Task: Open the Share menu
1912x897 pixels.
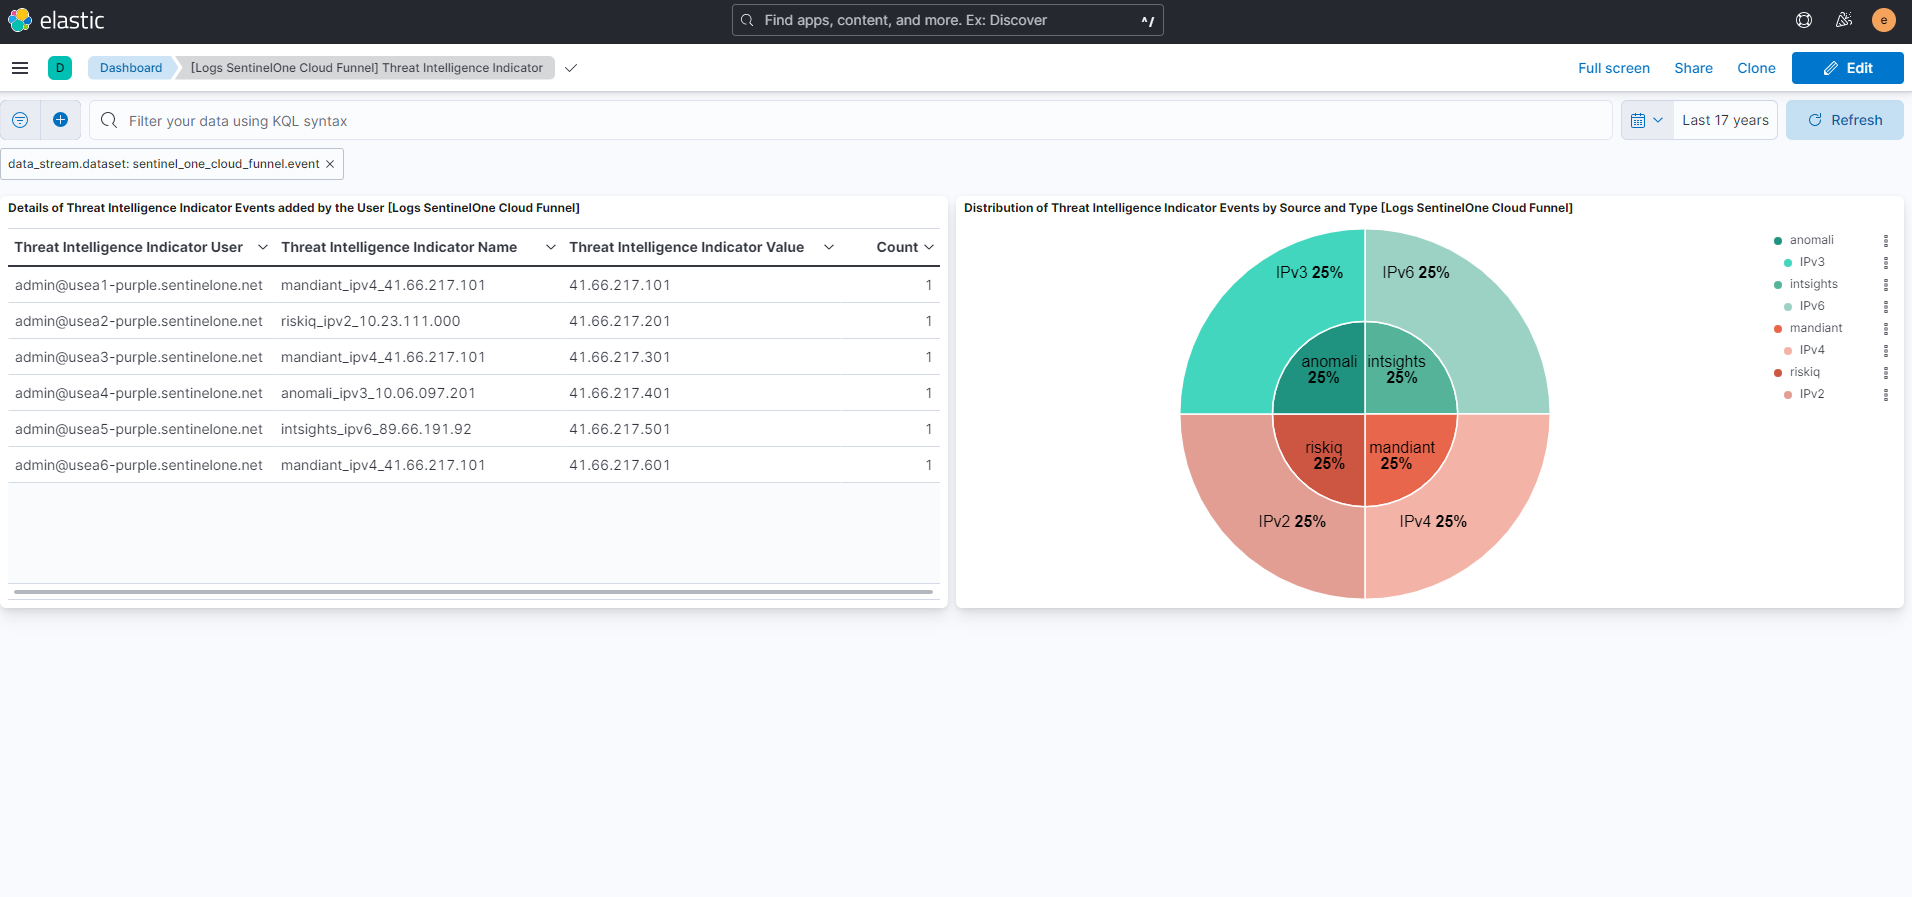Action: point(1693,68)
